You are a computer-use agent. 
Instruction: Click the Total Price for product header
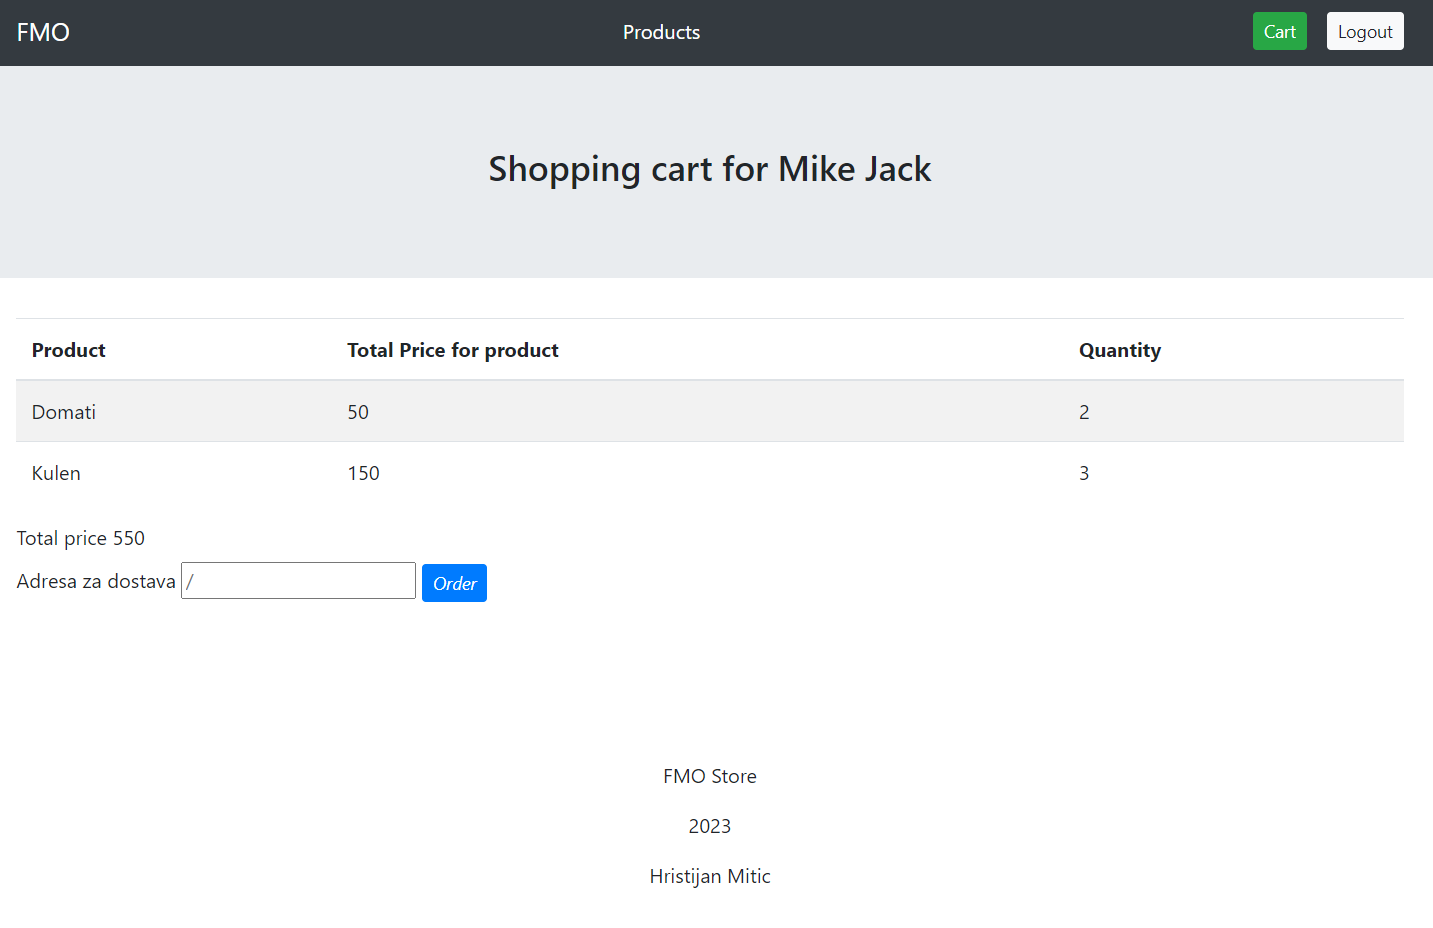[452, 350]
